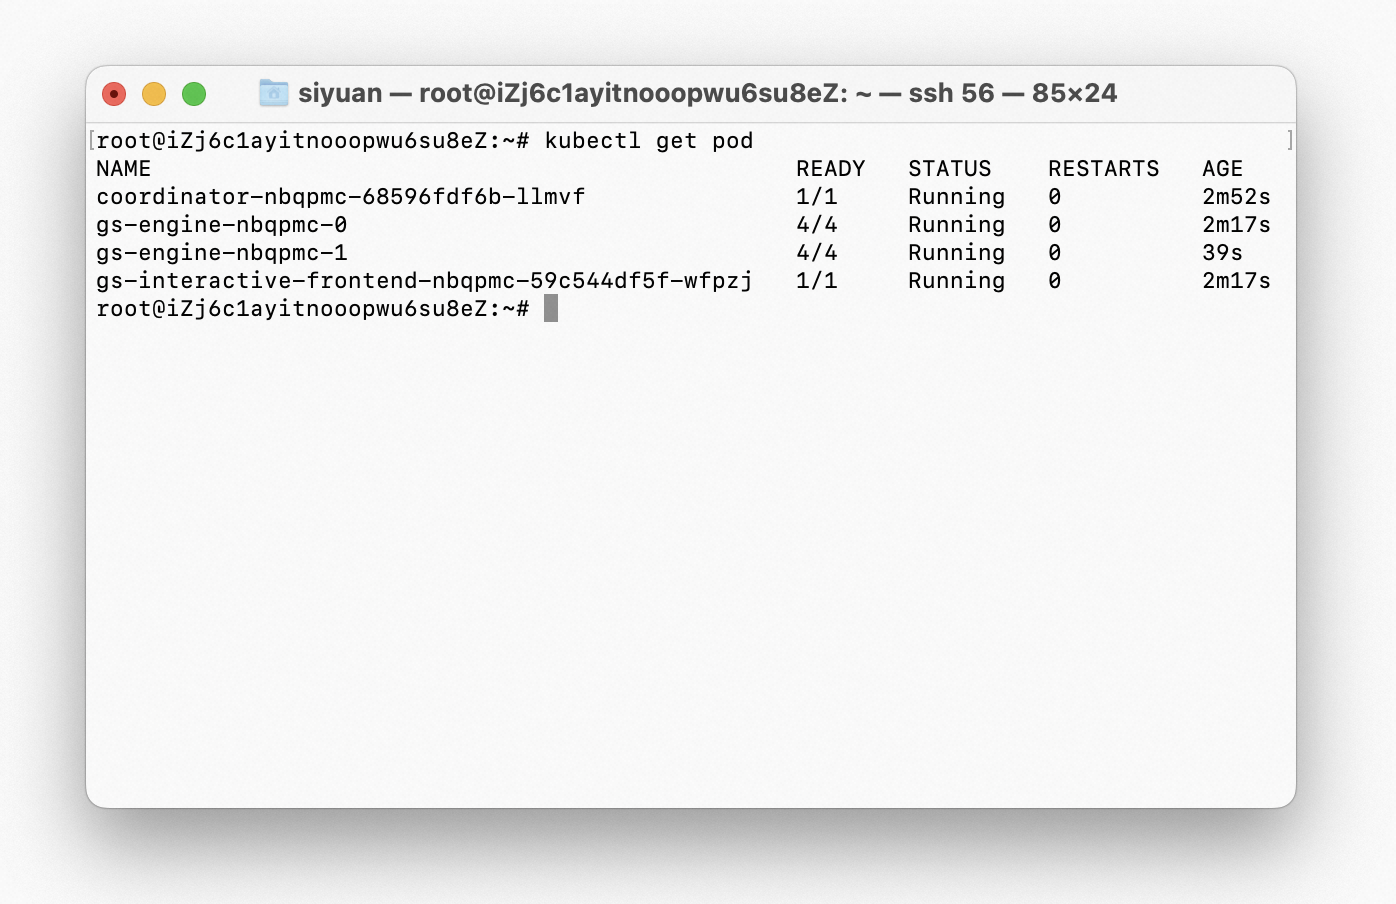Image resolution: width=1396 pixels, height=904 pixels.
Task: Click pod name gs-interactive-frontend-nbqpmc-59c544df5f-wfpzj
Action: coord(424,281)
